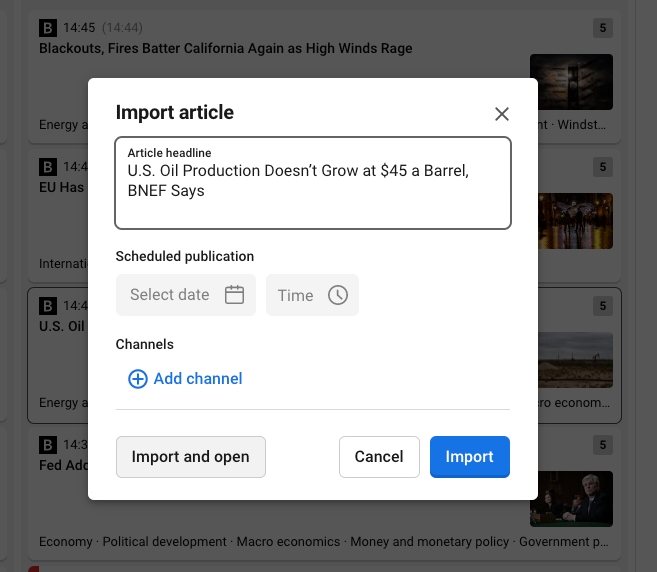Close the Import article dialog

(502, 114)
